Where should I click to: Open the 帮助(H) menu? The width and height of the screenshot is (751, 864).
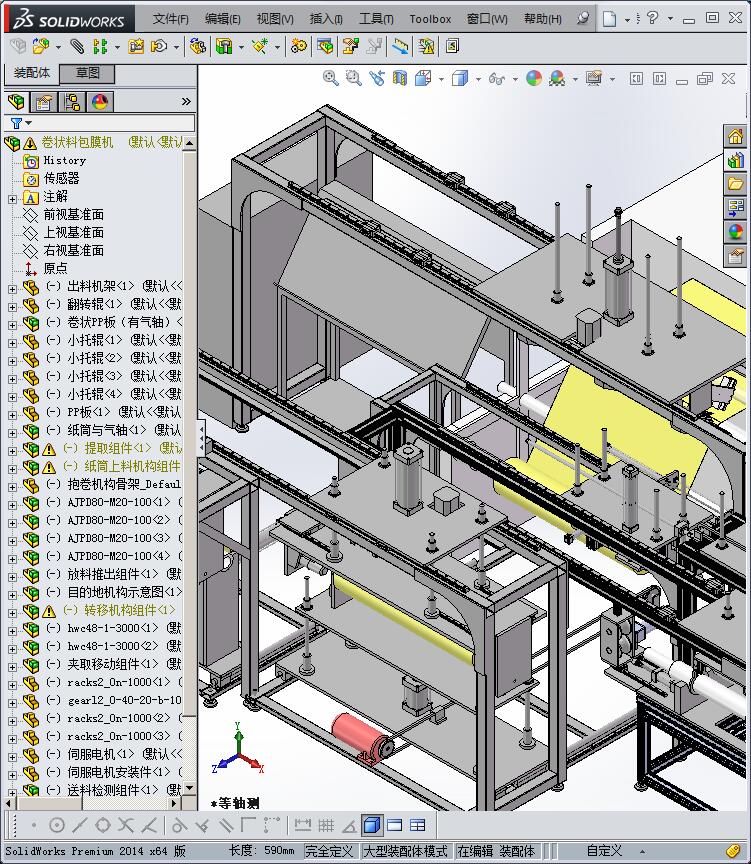pyautogui.click(x=543, y=19)
